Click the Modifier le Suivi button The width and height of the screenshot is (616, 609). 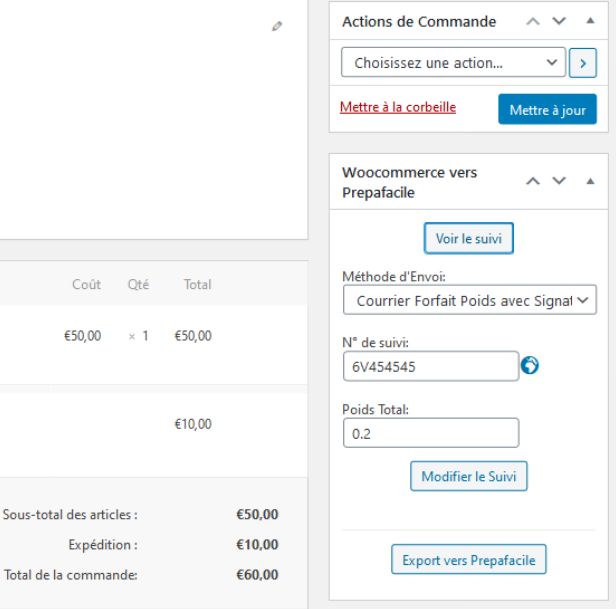pyautogui.click(x=469, y=476)
